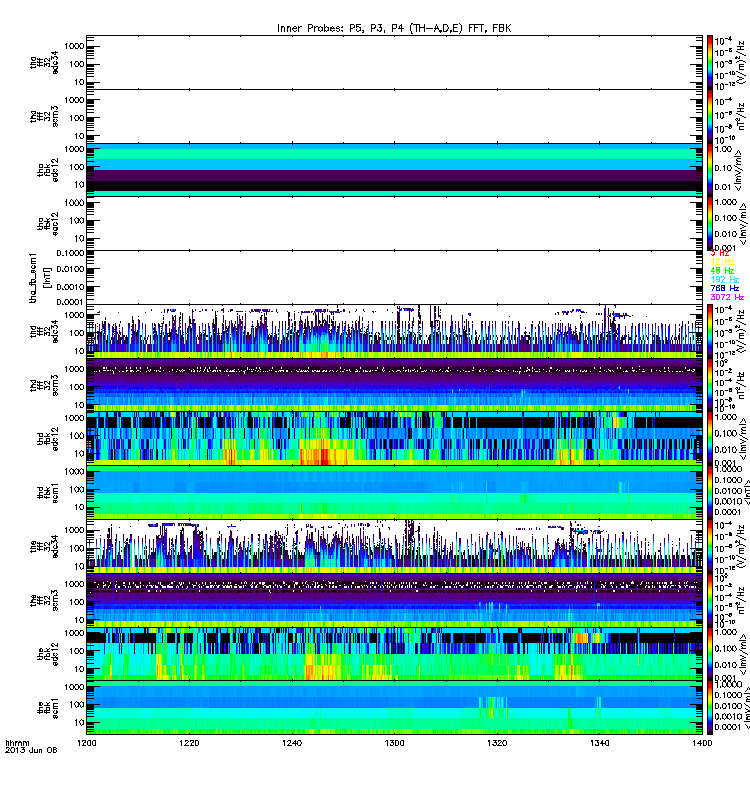
Task: Click the "the fbk edc12" y-axis label
Action: 48,654
